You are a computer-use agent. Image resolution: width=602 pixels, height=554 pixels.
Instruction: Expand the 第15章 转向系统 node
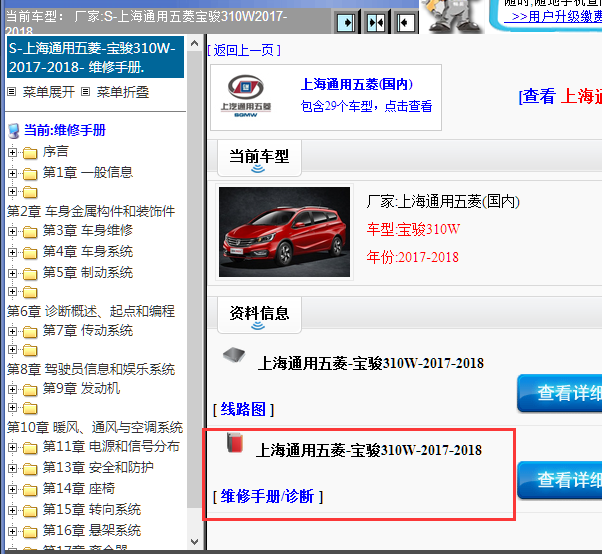[x=12, y=510]
